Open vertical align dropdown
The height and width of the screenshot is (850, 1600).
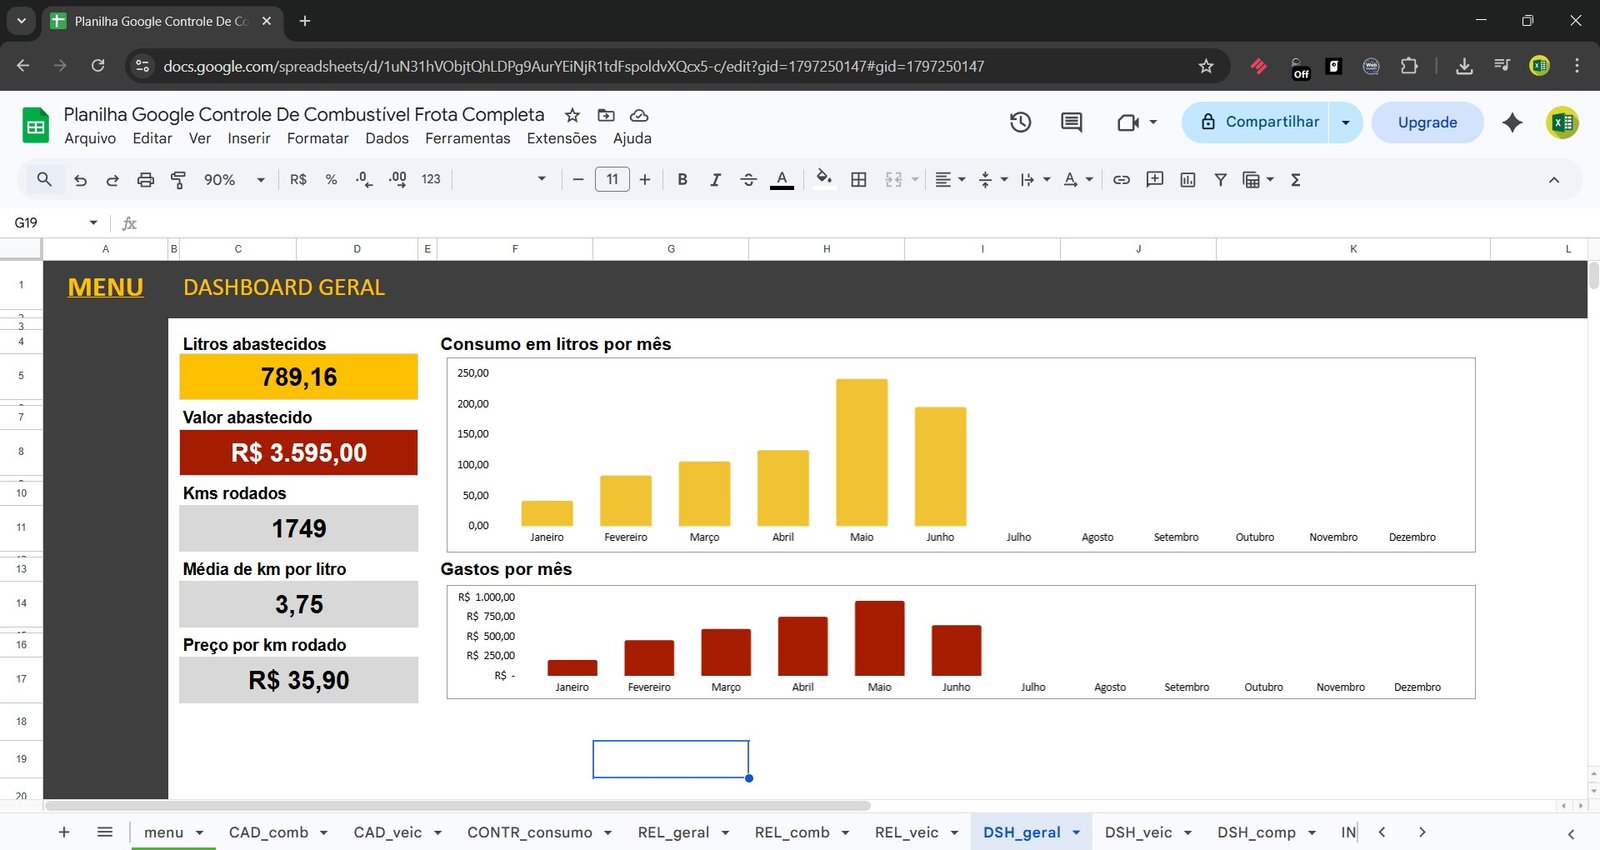click(x=993, y=180)
